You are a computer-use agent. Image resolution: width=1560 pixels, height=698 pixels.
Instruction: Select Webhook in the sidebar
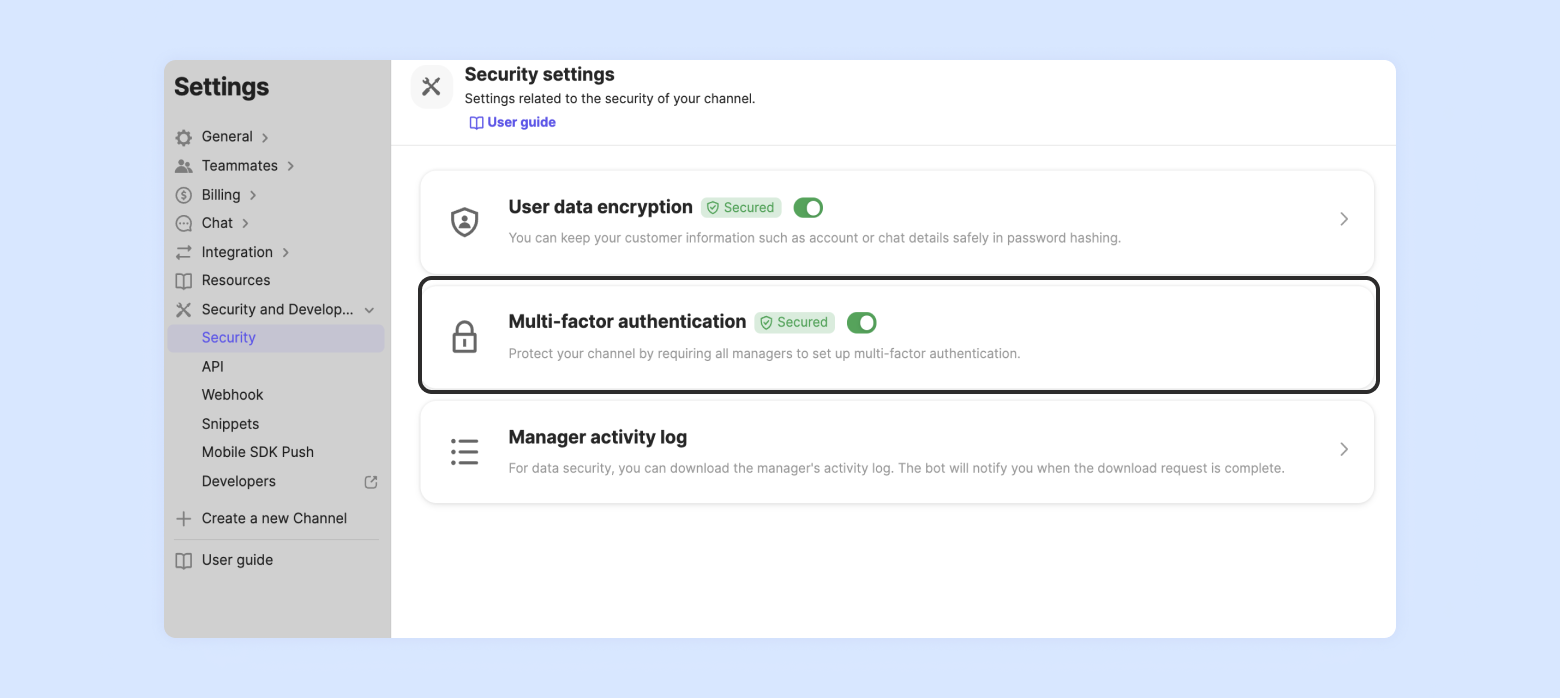click(x=233, y=395)
